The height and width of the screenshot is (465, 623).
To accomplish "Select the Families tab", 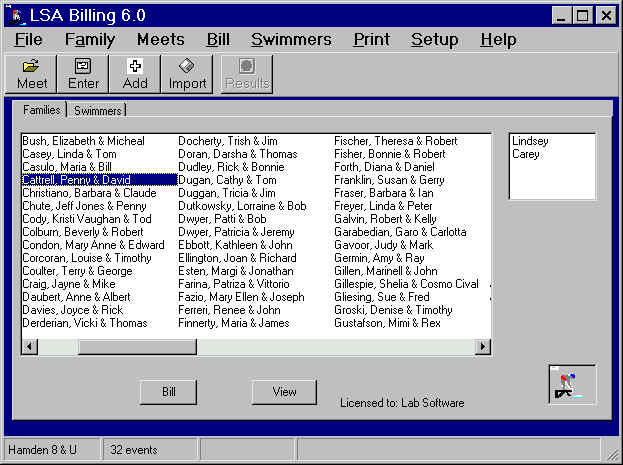I will (40, 110).
